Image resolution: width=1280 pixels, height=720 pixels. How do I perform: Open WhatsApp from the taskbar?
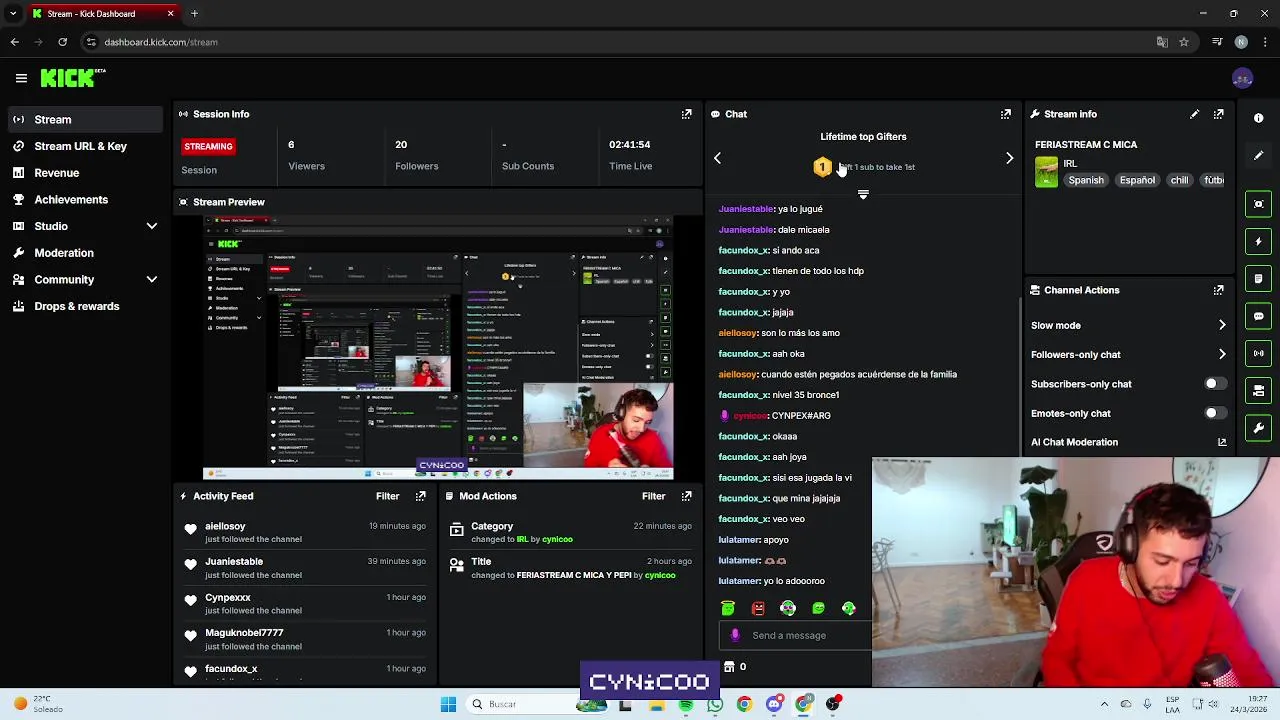[x=715, y=704]
